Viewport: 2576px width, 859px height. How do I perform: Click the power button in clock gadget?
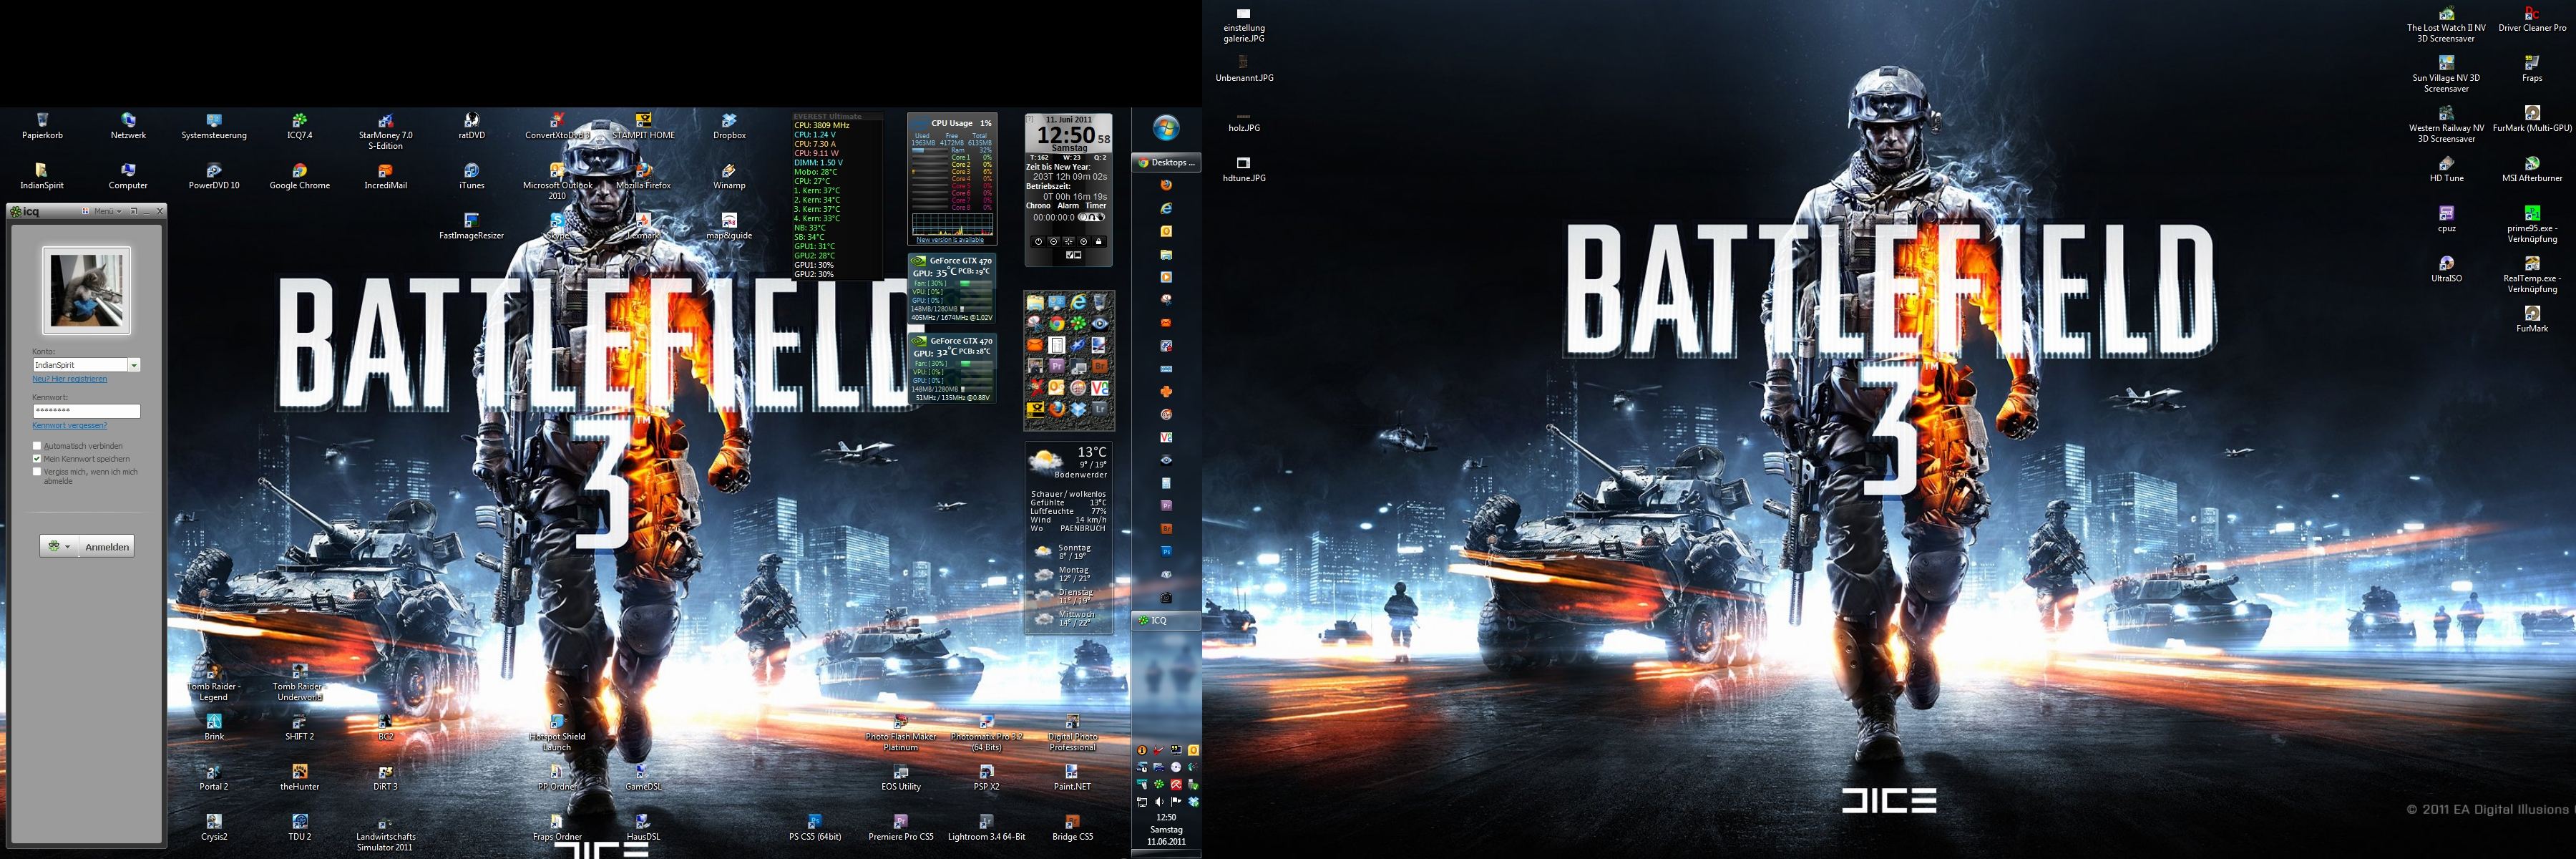pyautogui.click(x=1038, y=242)
